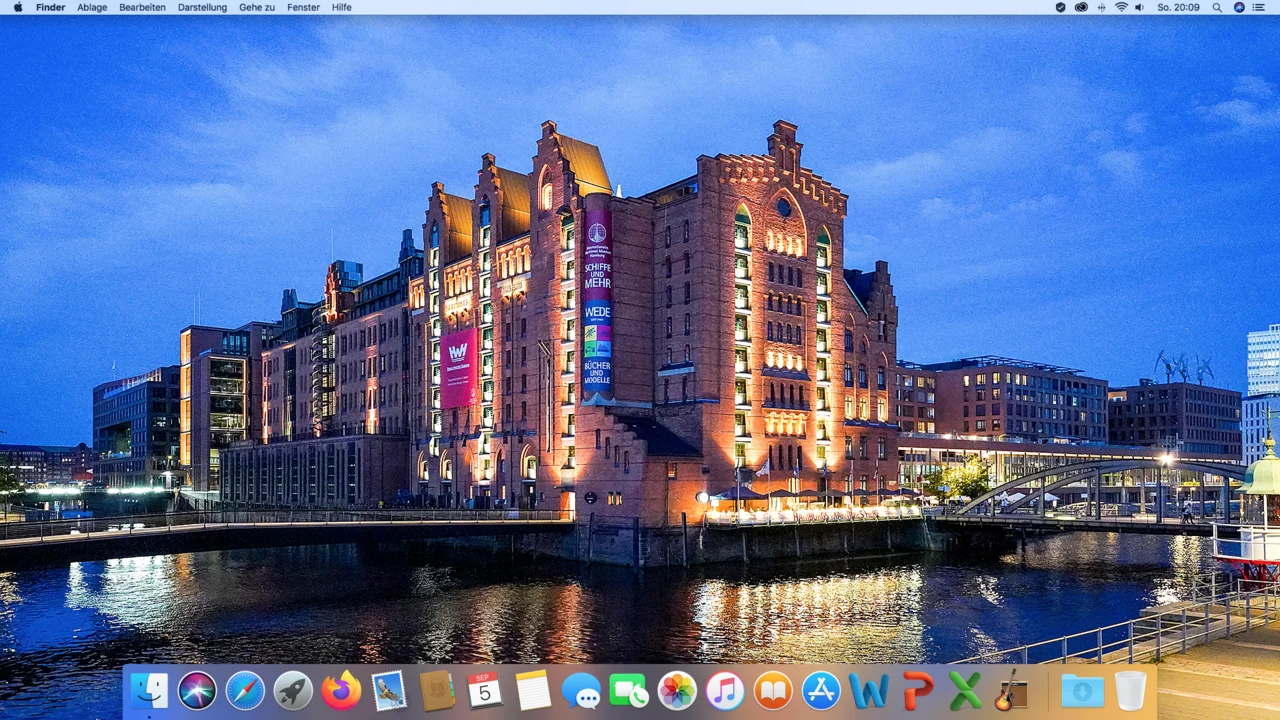The image size is (1280, 720).
Task: Open Launchpad rocket icon
Action: pyautogui.click(x=293, y=691)
